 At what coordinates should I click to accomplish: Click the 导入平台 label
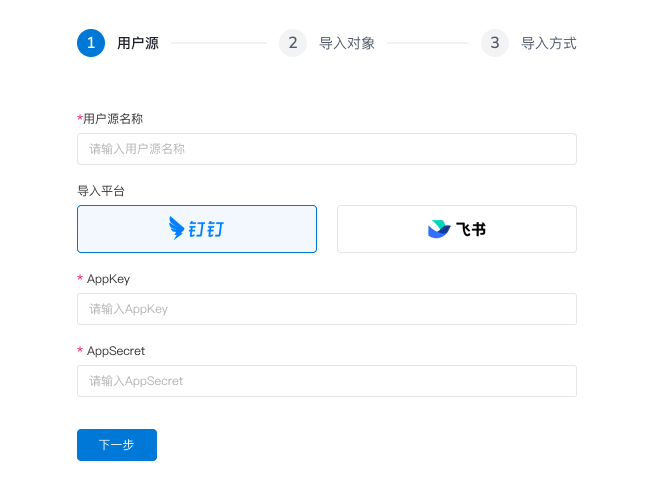pos(101,191)
